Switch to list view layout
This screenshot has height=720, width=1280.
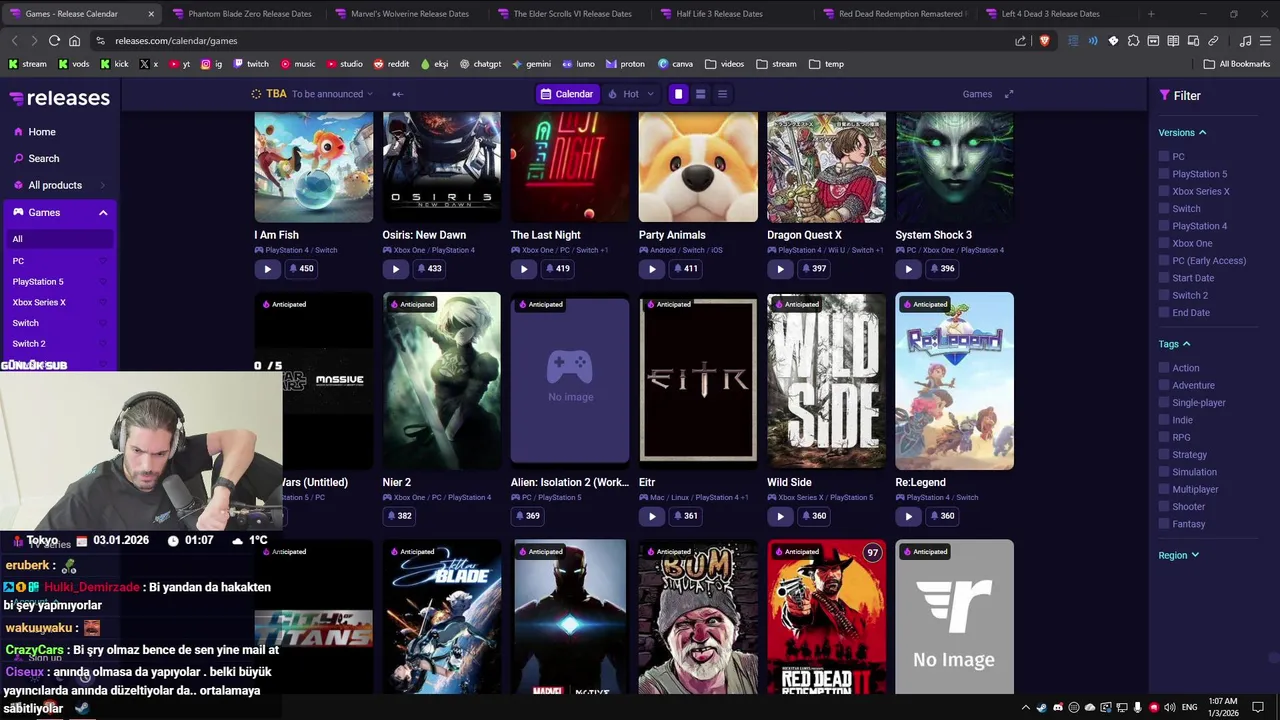tap(722, 94)
